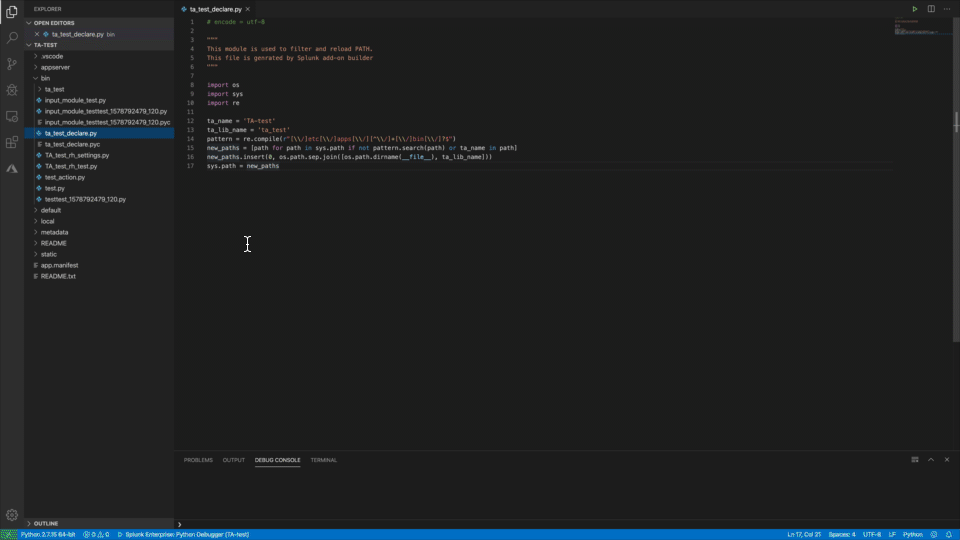Open the Extensions view
Screen dimensions: 960x540
(12, 142)
